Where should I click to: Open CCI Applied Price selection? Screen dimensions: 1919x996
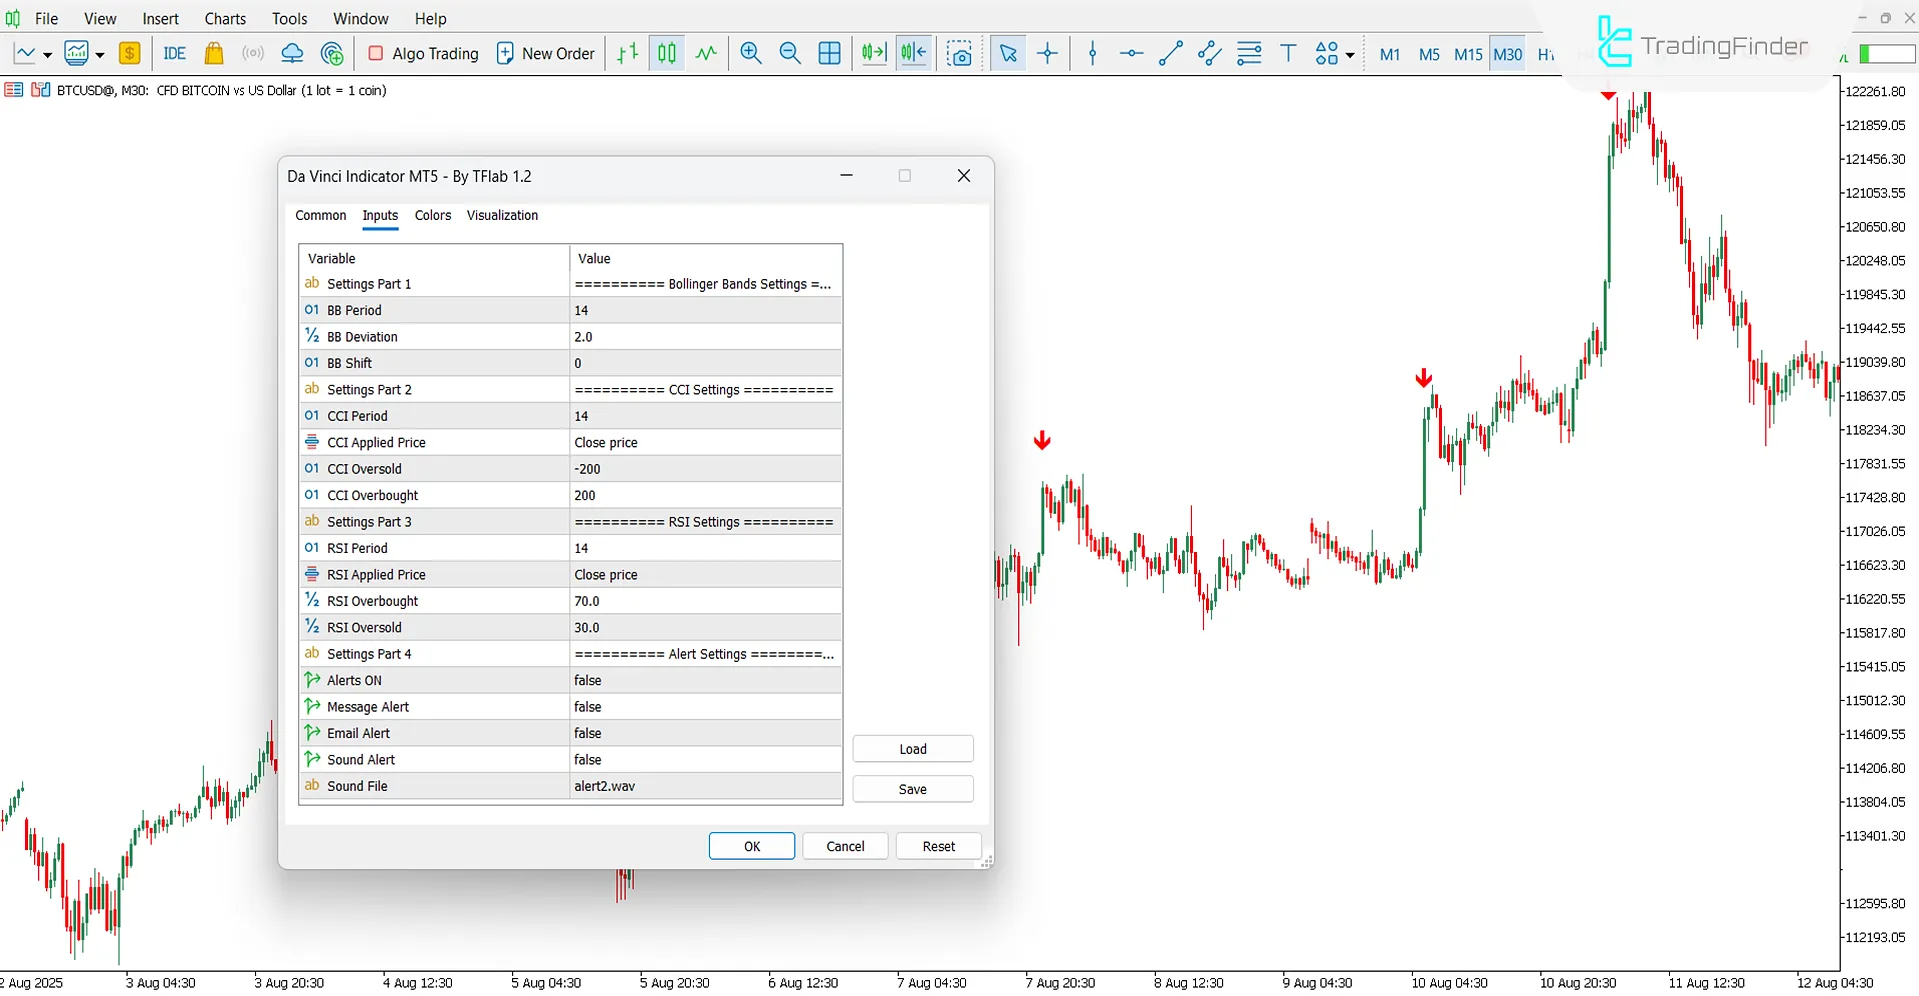[704, 442]
